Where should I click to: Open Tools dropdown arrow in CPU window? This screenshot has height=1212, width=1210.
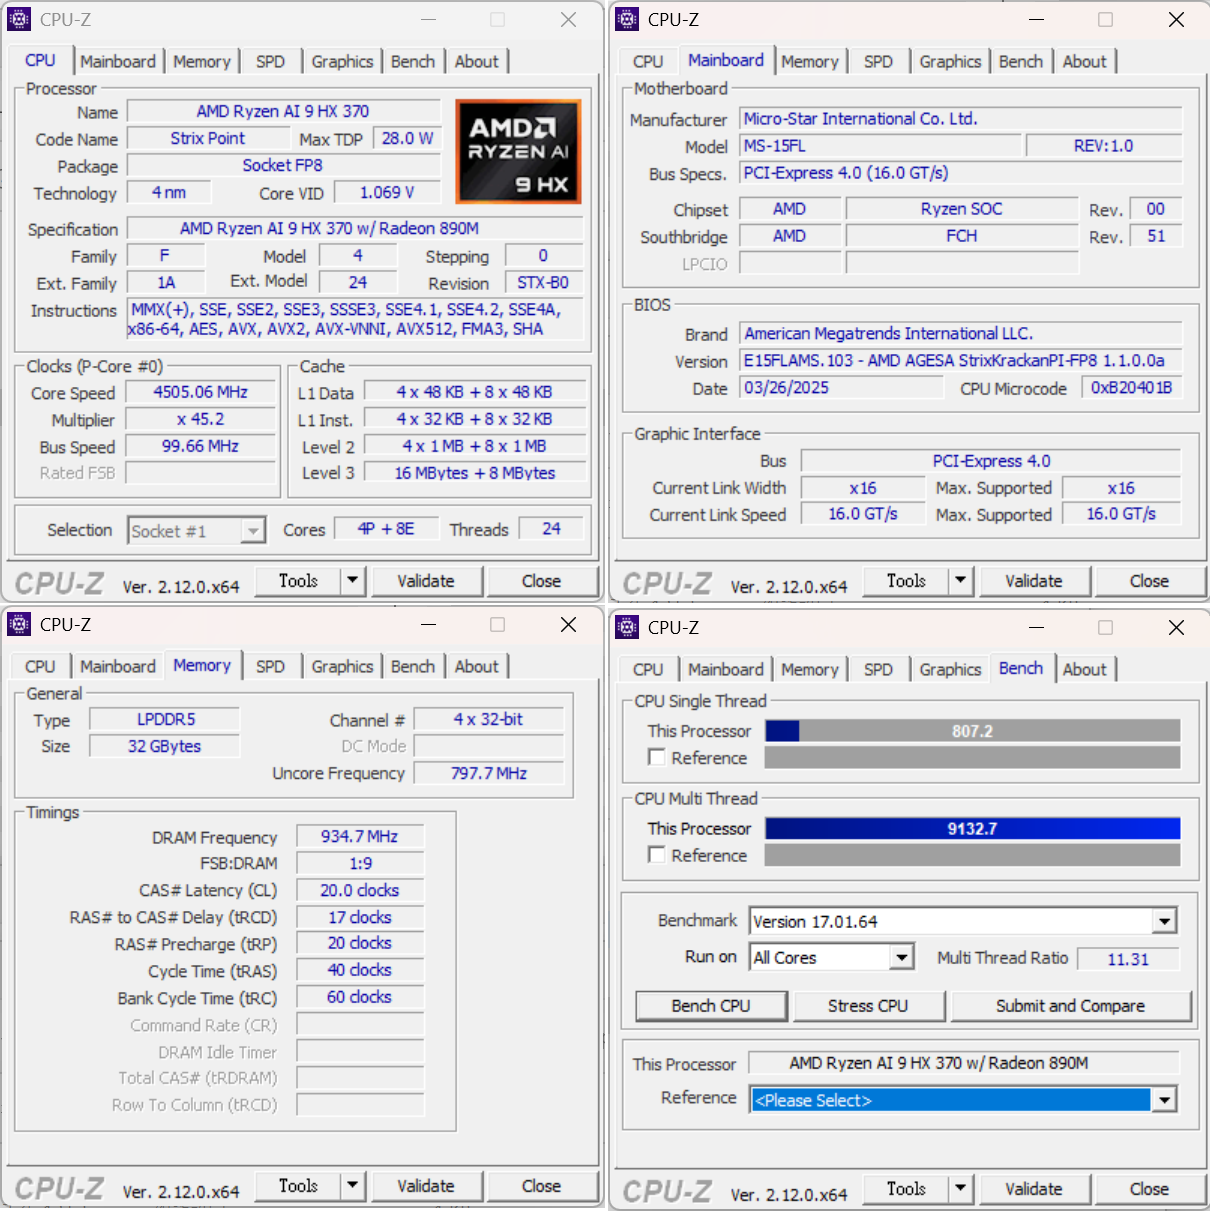(352, 580)
